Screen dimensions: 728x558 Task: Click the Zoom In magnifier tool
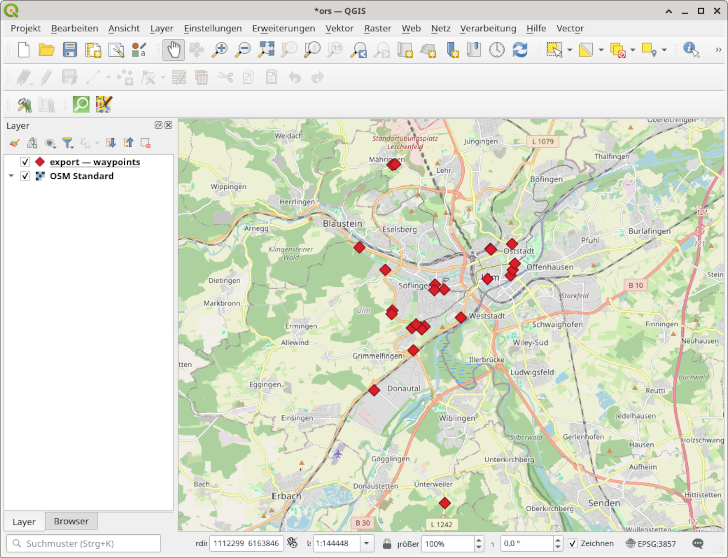coord(220,49)
